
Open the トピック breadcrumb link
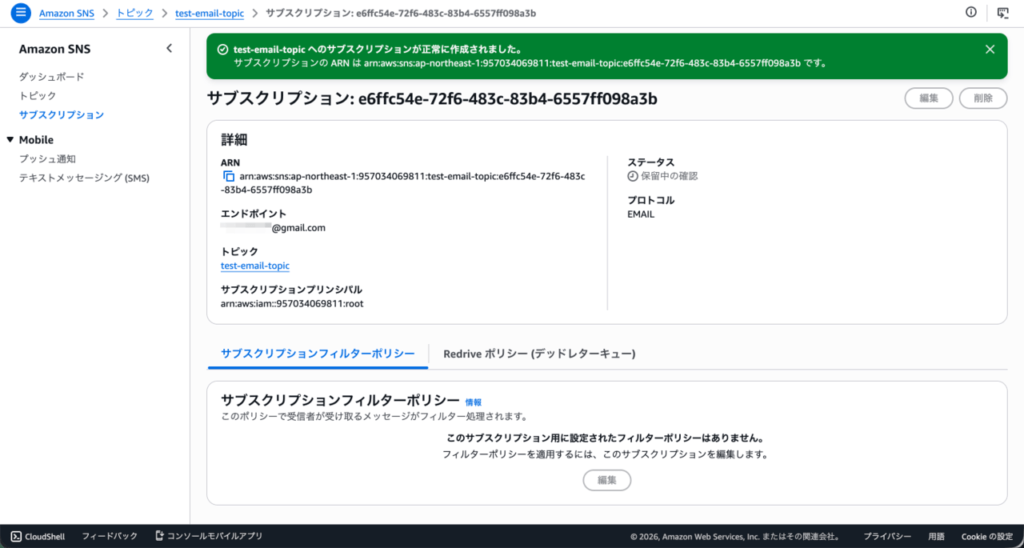(135, 13)
